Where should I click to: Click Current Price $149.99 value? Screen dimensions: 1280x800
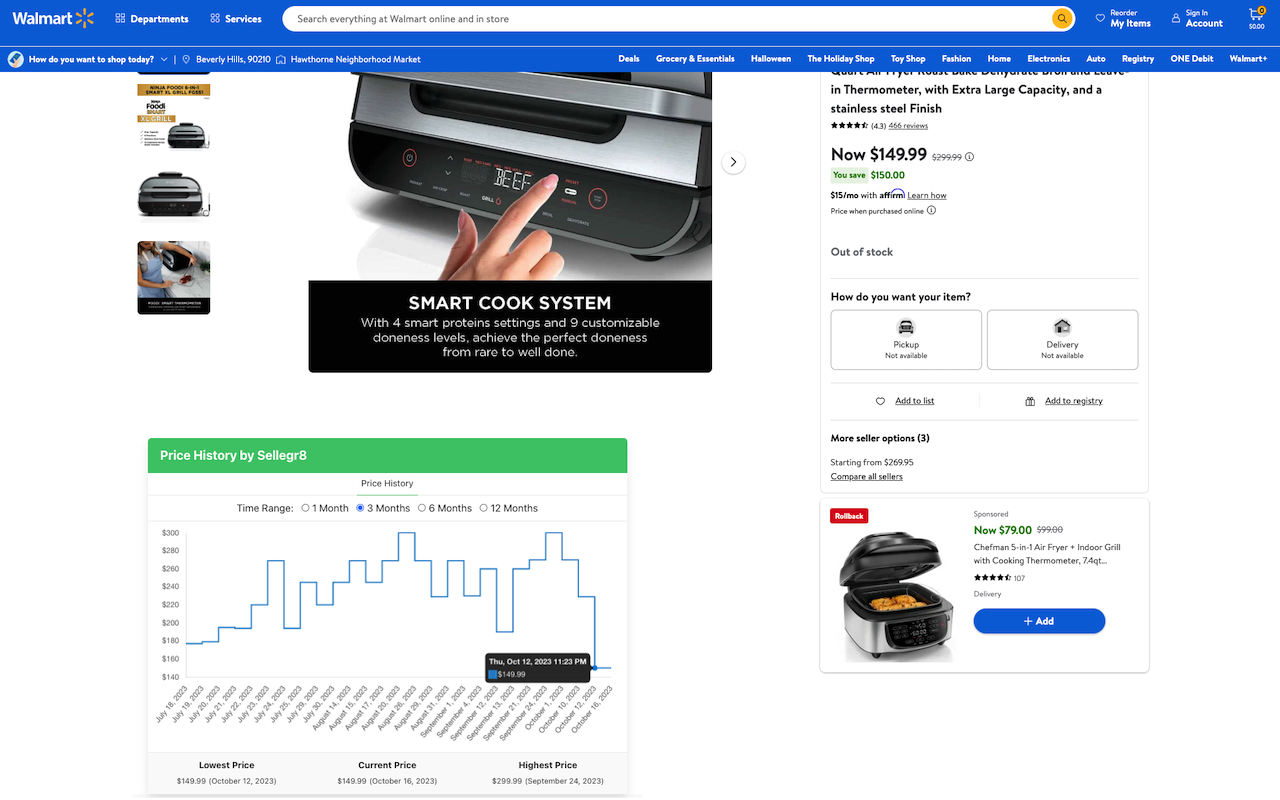387,781
